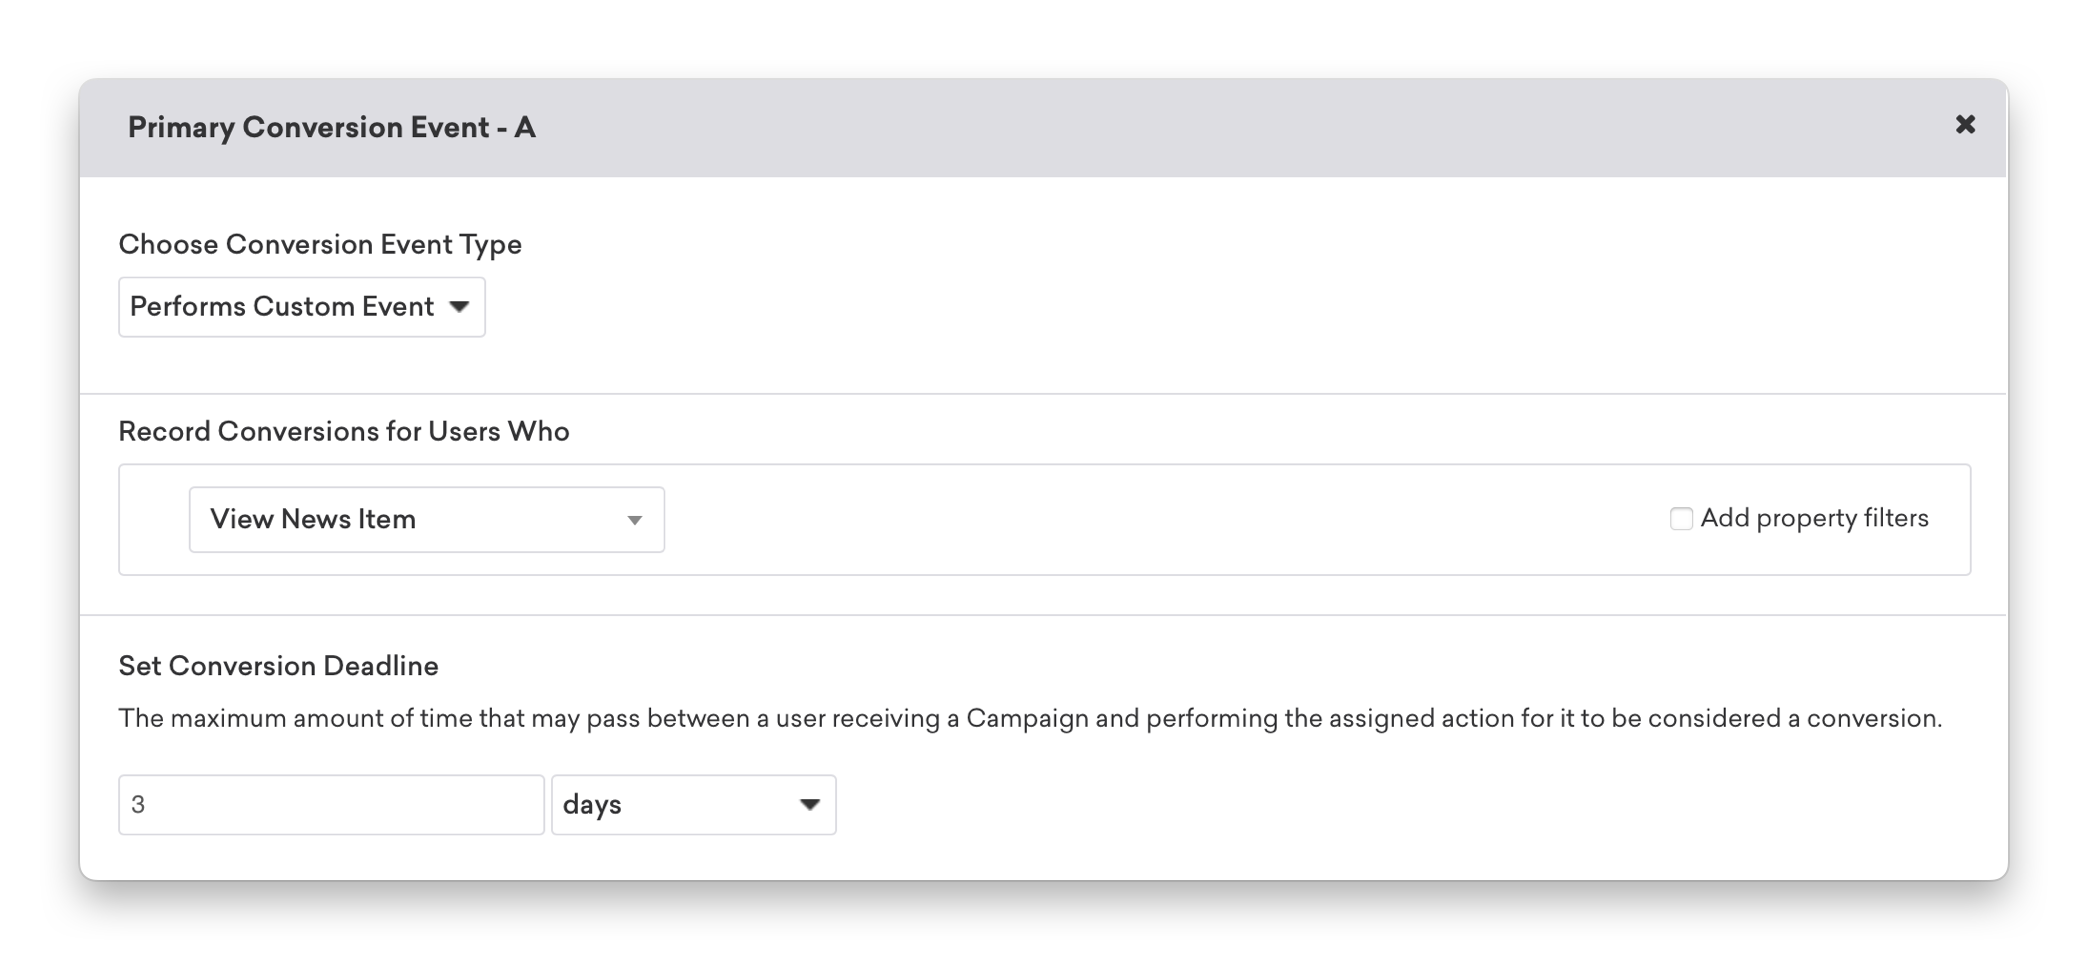2088x960 pixels.
Task: Click the conversion deadline description paragraph
Action: 1030,719
